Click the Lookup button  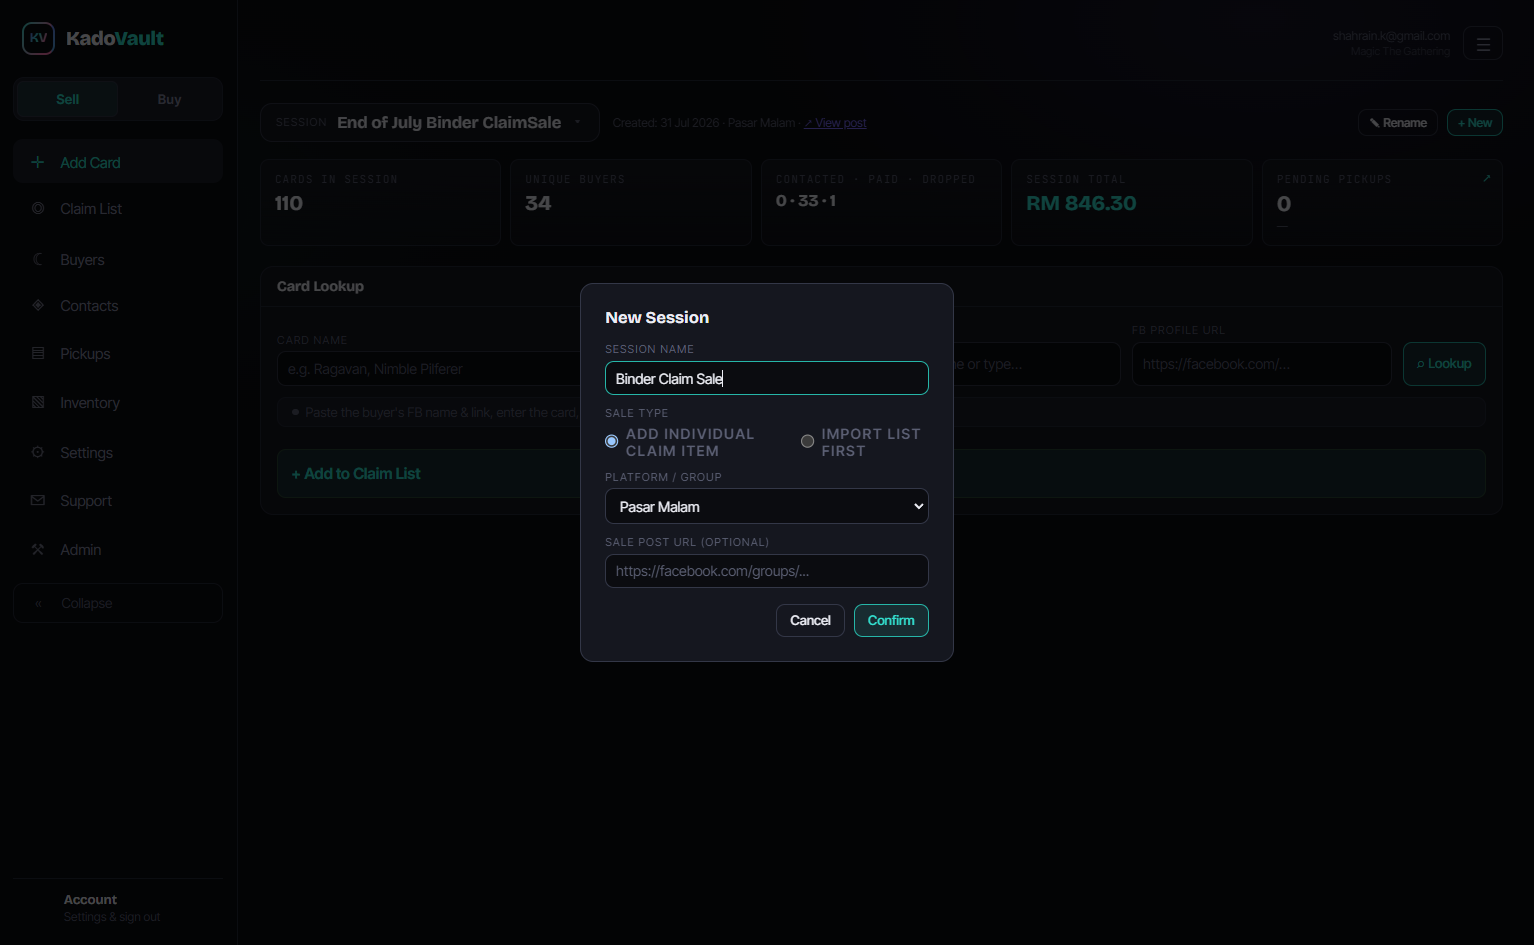pyautogui.click(x=1444, y=364)
